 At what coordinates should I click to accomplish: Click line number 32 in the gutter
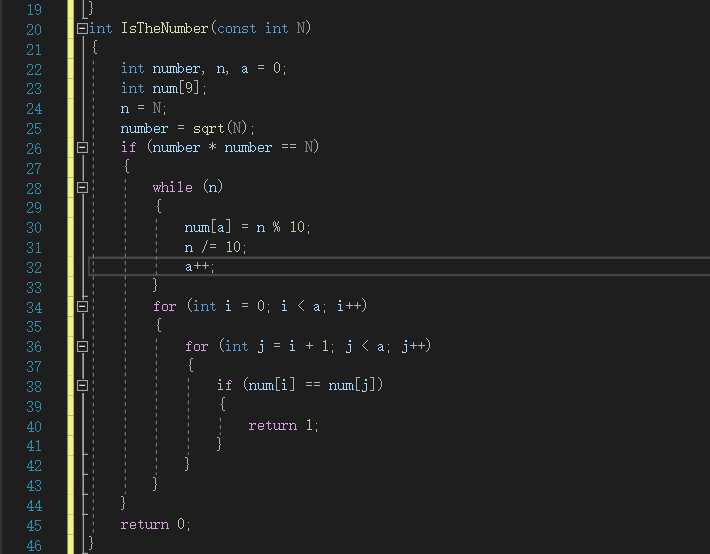[34, 268]
